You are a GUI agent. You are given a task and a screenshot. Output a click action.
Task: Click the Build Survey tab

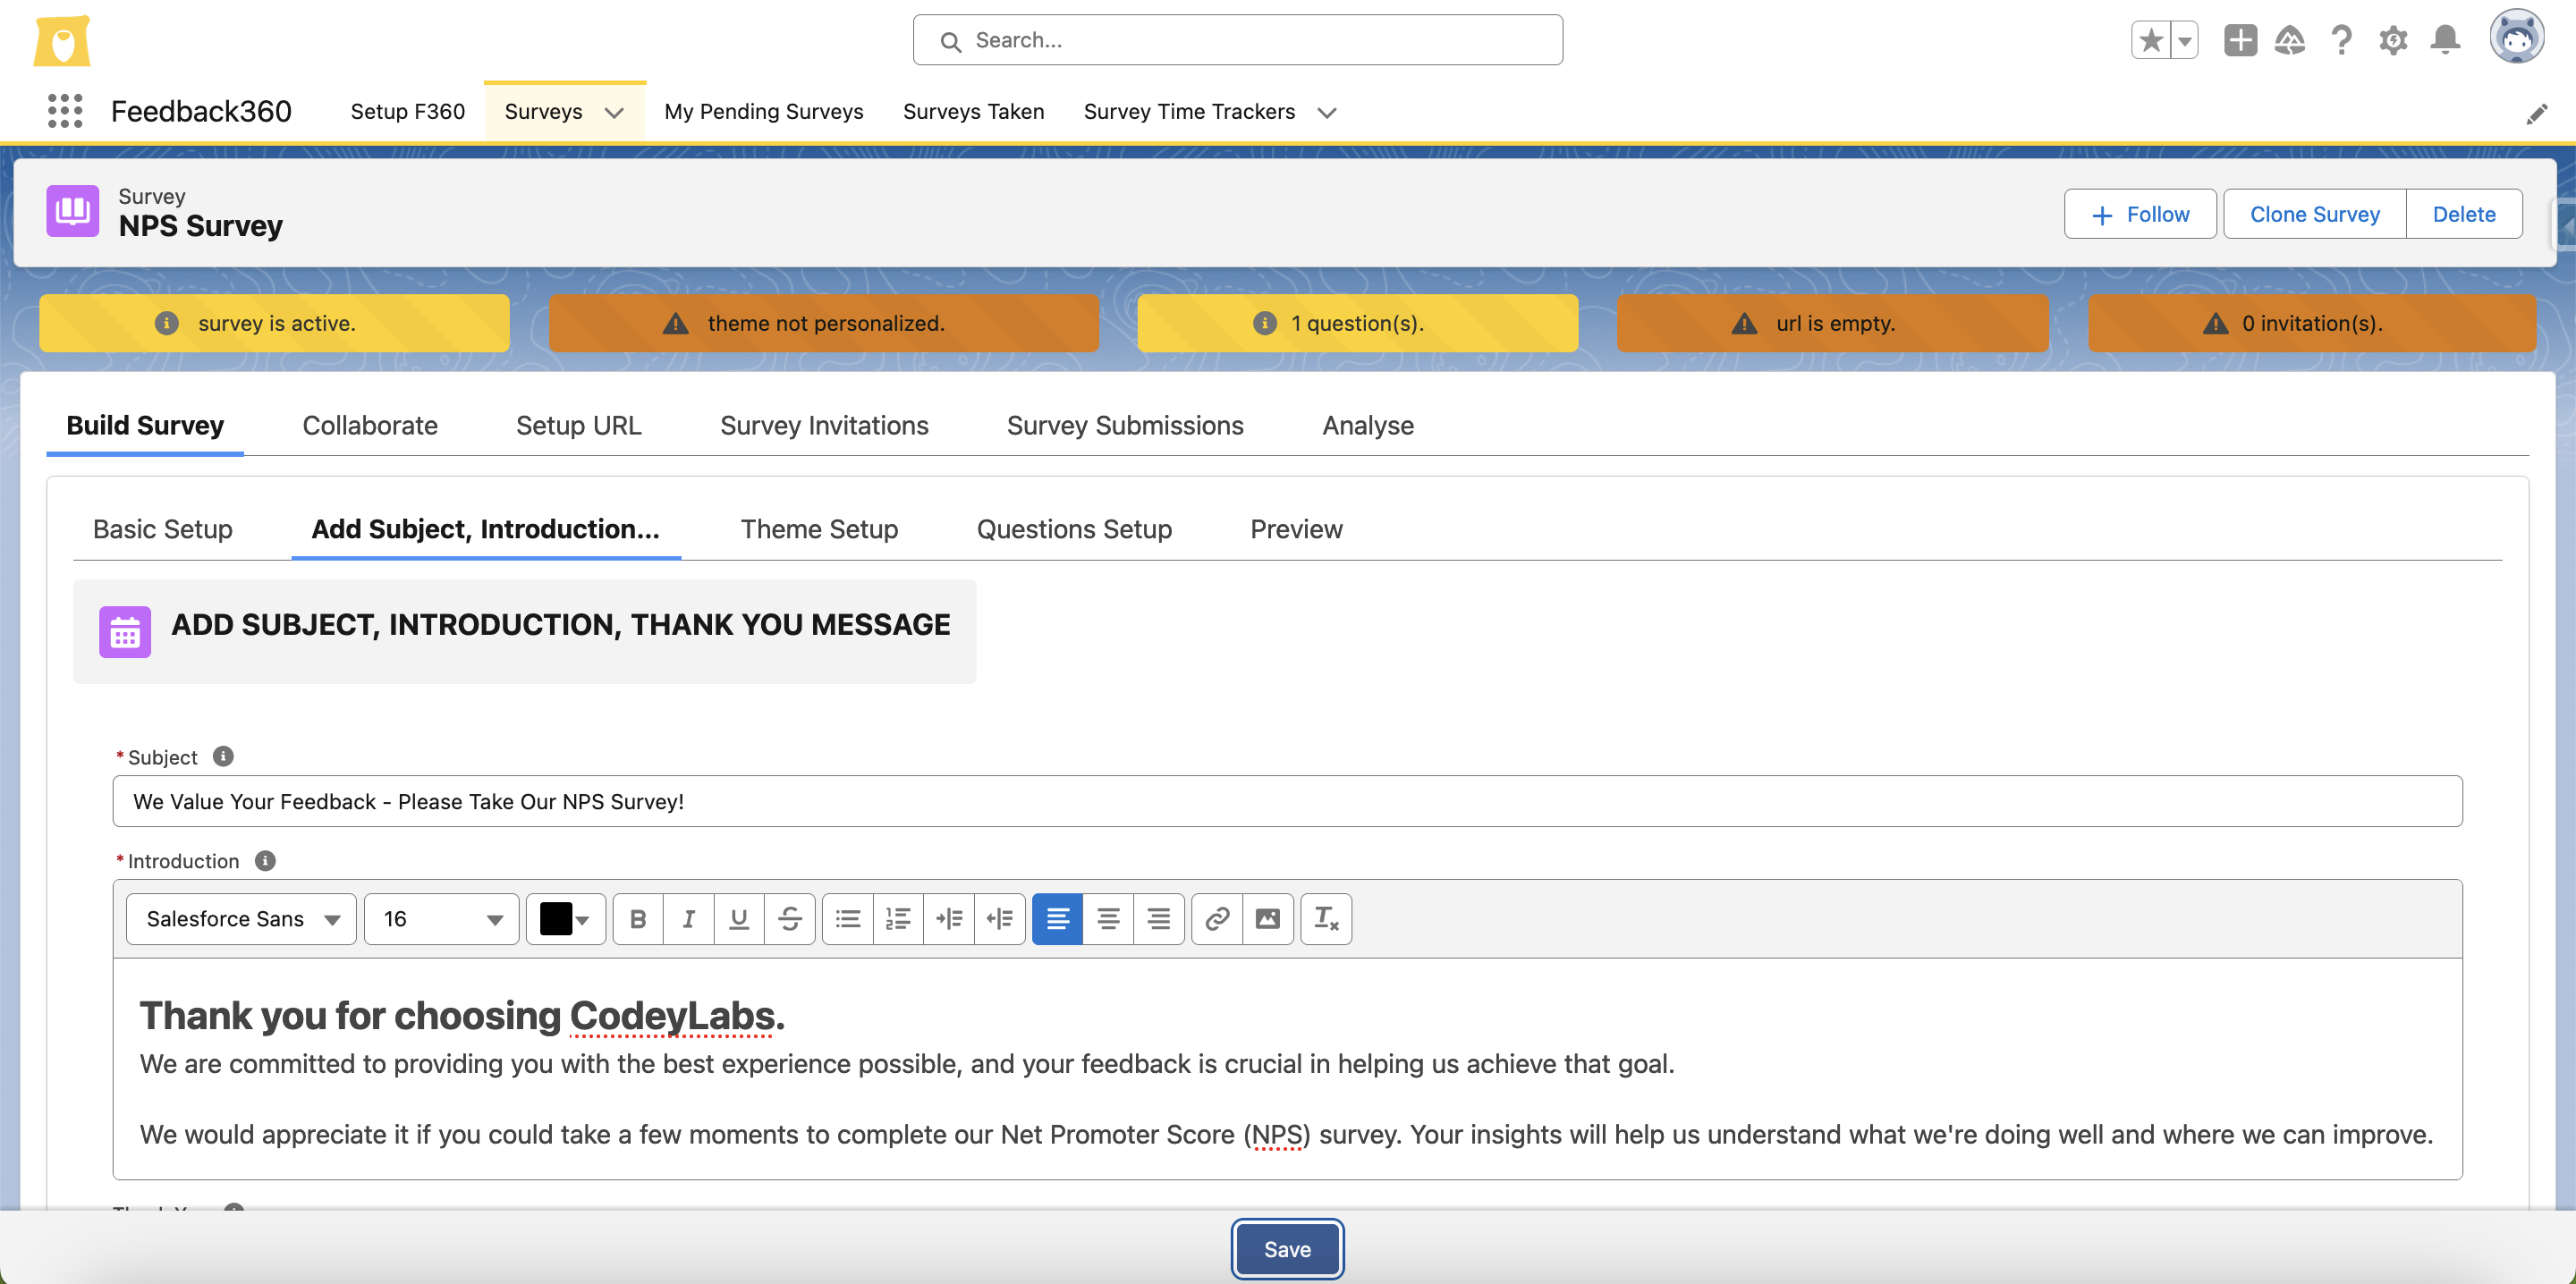coord(145,425)
